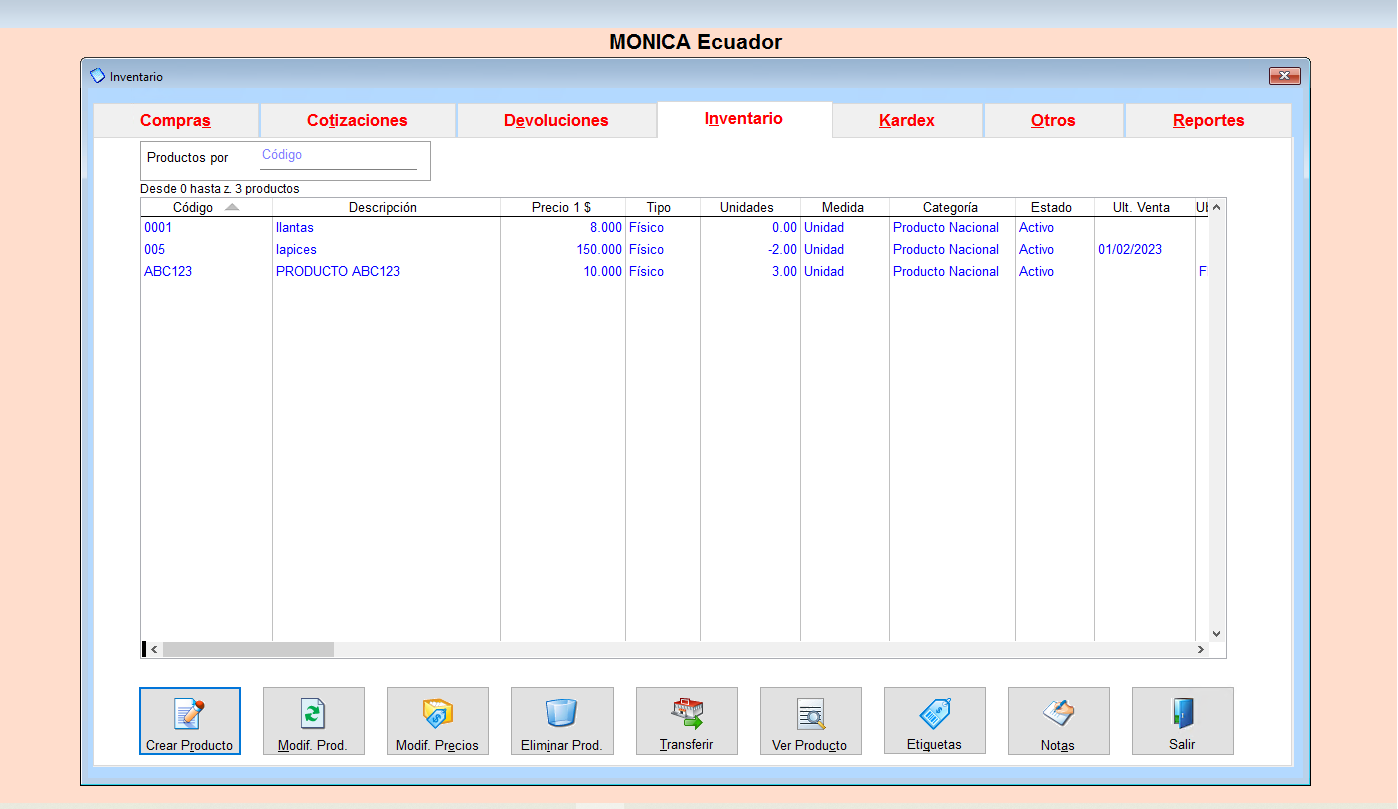The height and width of the screenshot is (809, 1398).
Task: Open the Reportes tab
Action: tap(1208, 120)
